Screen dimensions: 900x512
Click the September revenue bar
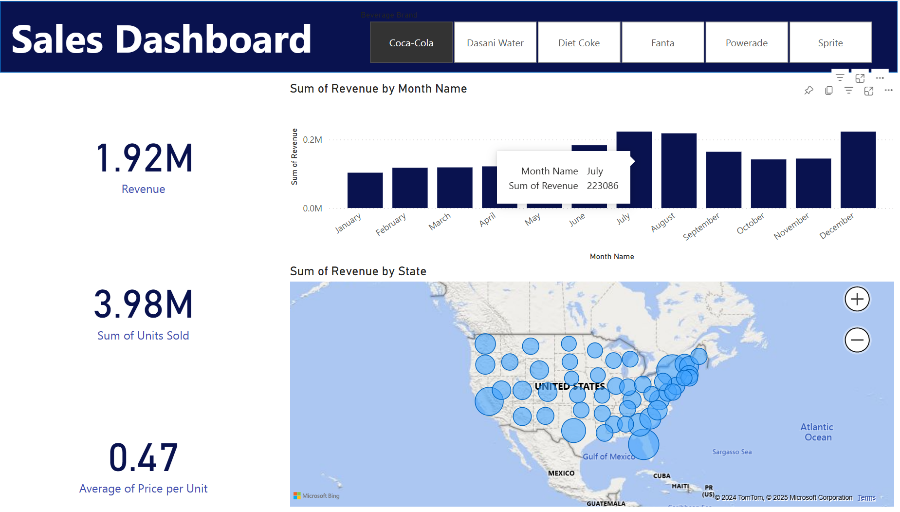click(x=724, y=180)
